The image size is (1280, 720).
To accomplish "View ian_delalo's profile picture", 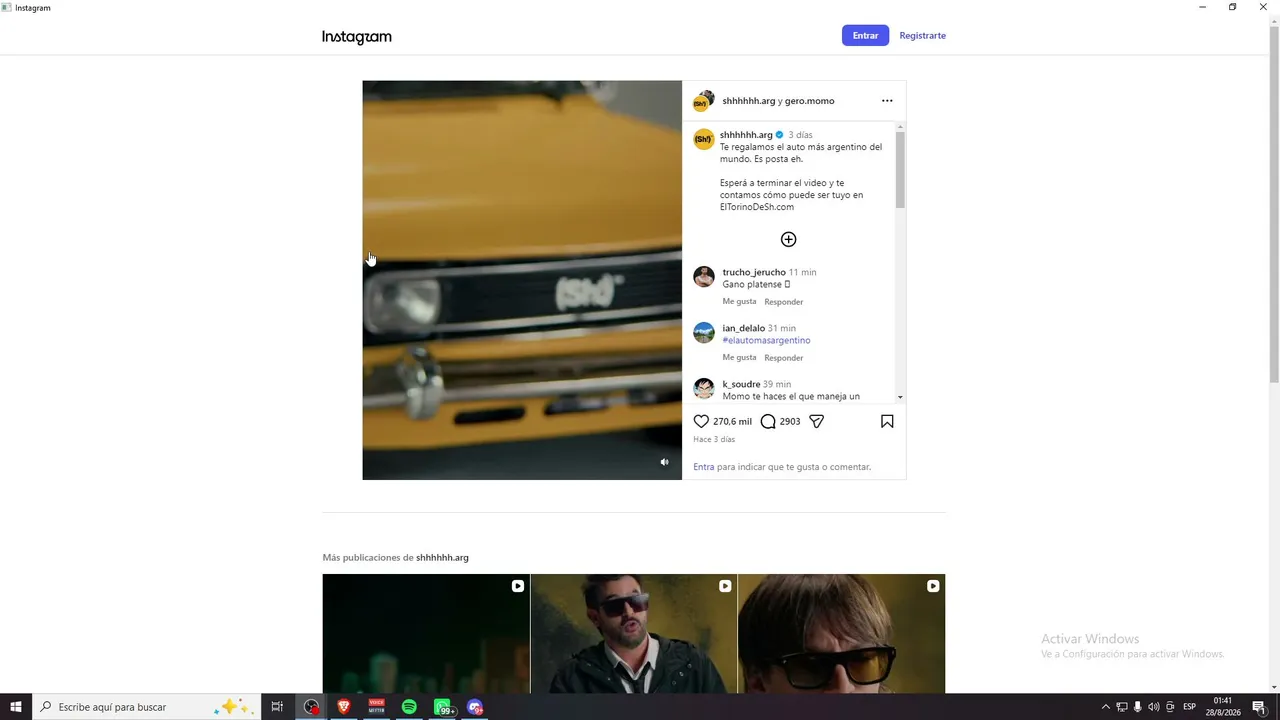I will (x=704, y=333).
